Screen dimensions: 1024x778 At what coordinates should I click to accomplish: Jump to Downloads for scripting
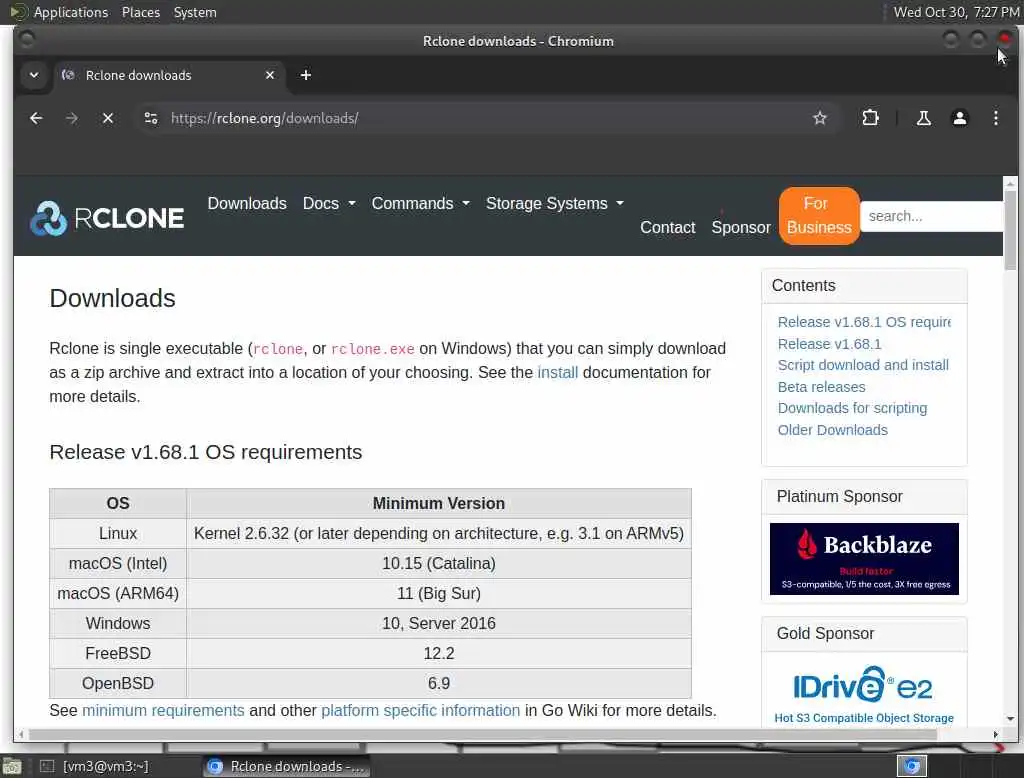pos(852,408)
